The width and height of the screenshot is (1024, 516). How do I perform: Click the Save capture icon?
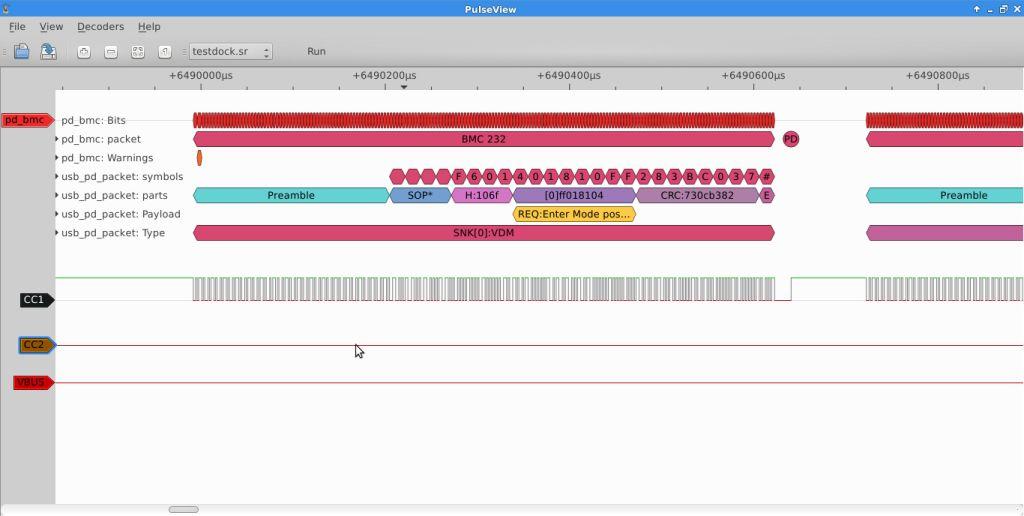pos(48,52)
